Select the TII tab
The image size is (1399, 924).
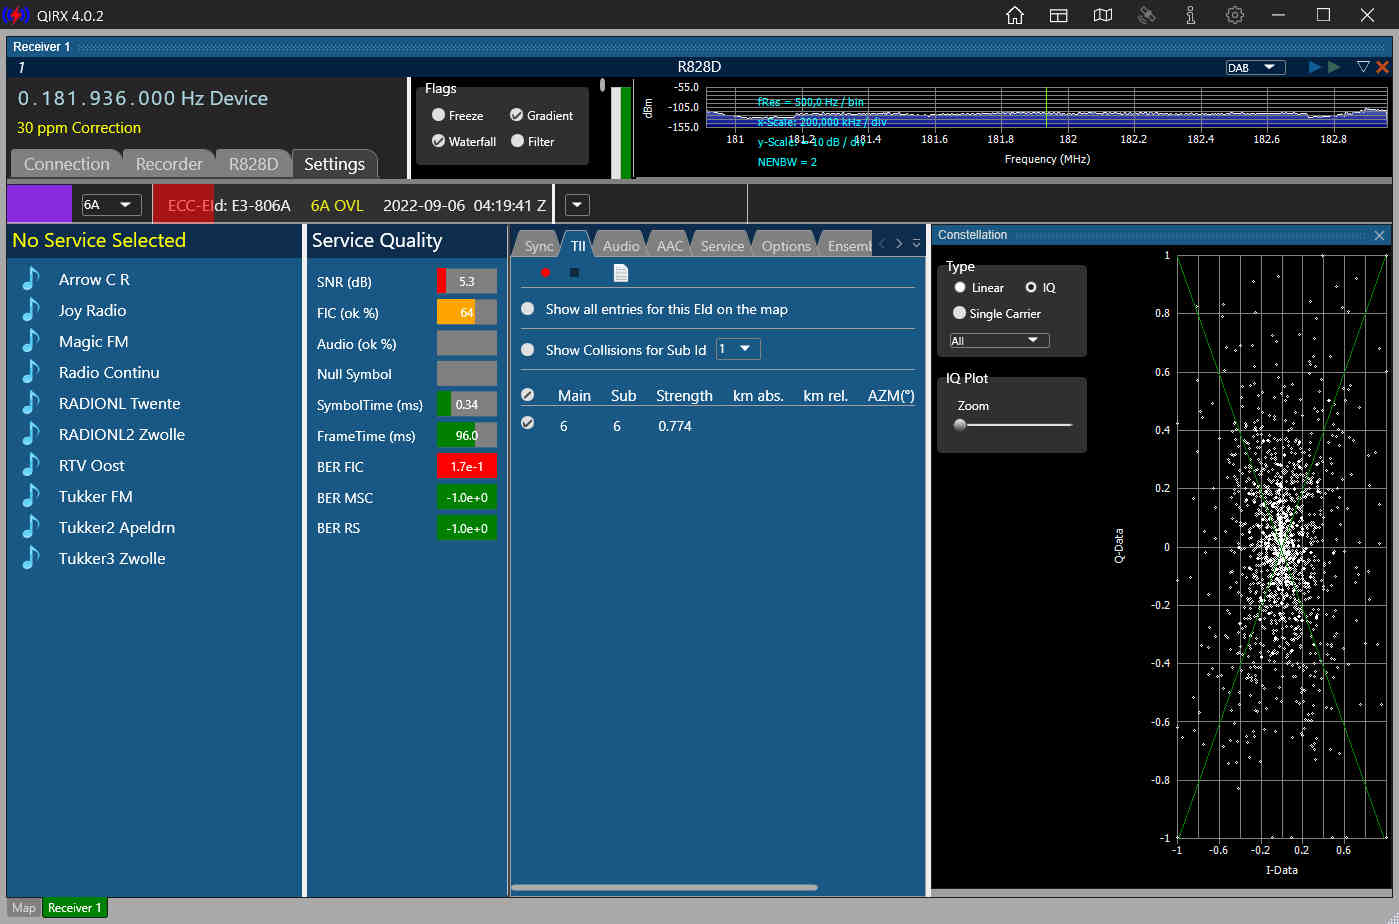(x=578, y=246)
